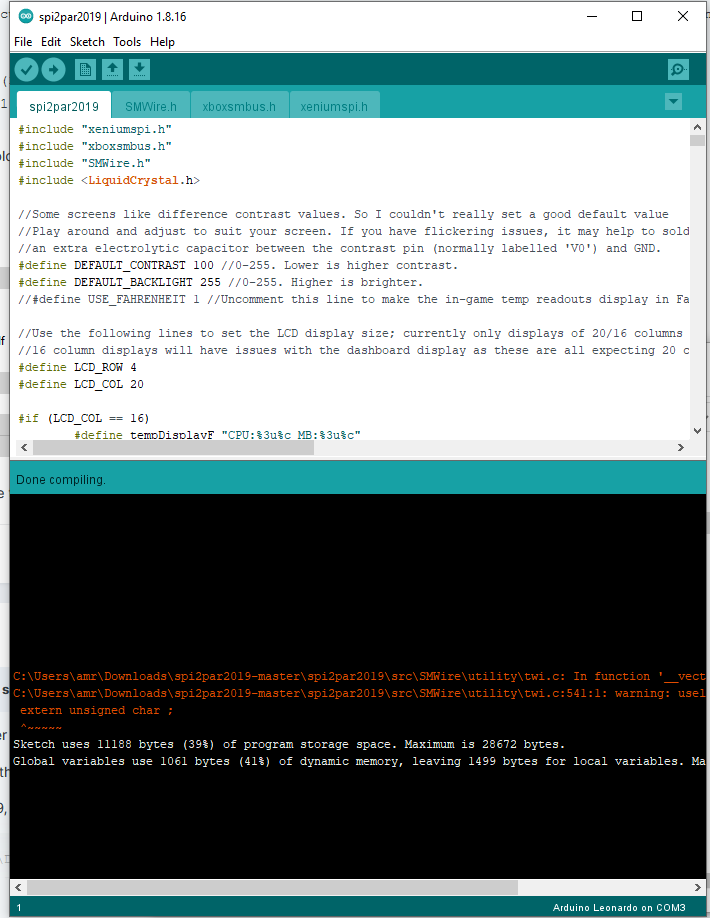This screenshot has height=918, width=710.
Task: Click the '#define DEFAULT_BACKLIGHT 255' line
Action: [x=220, y=282]
